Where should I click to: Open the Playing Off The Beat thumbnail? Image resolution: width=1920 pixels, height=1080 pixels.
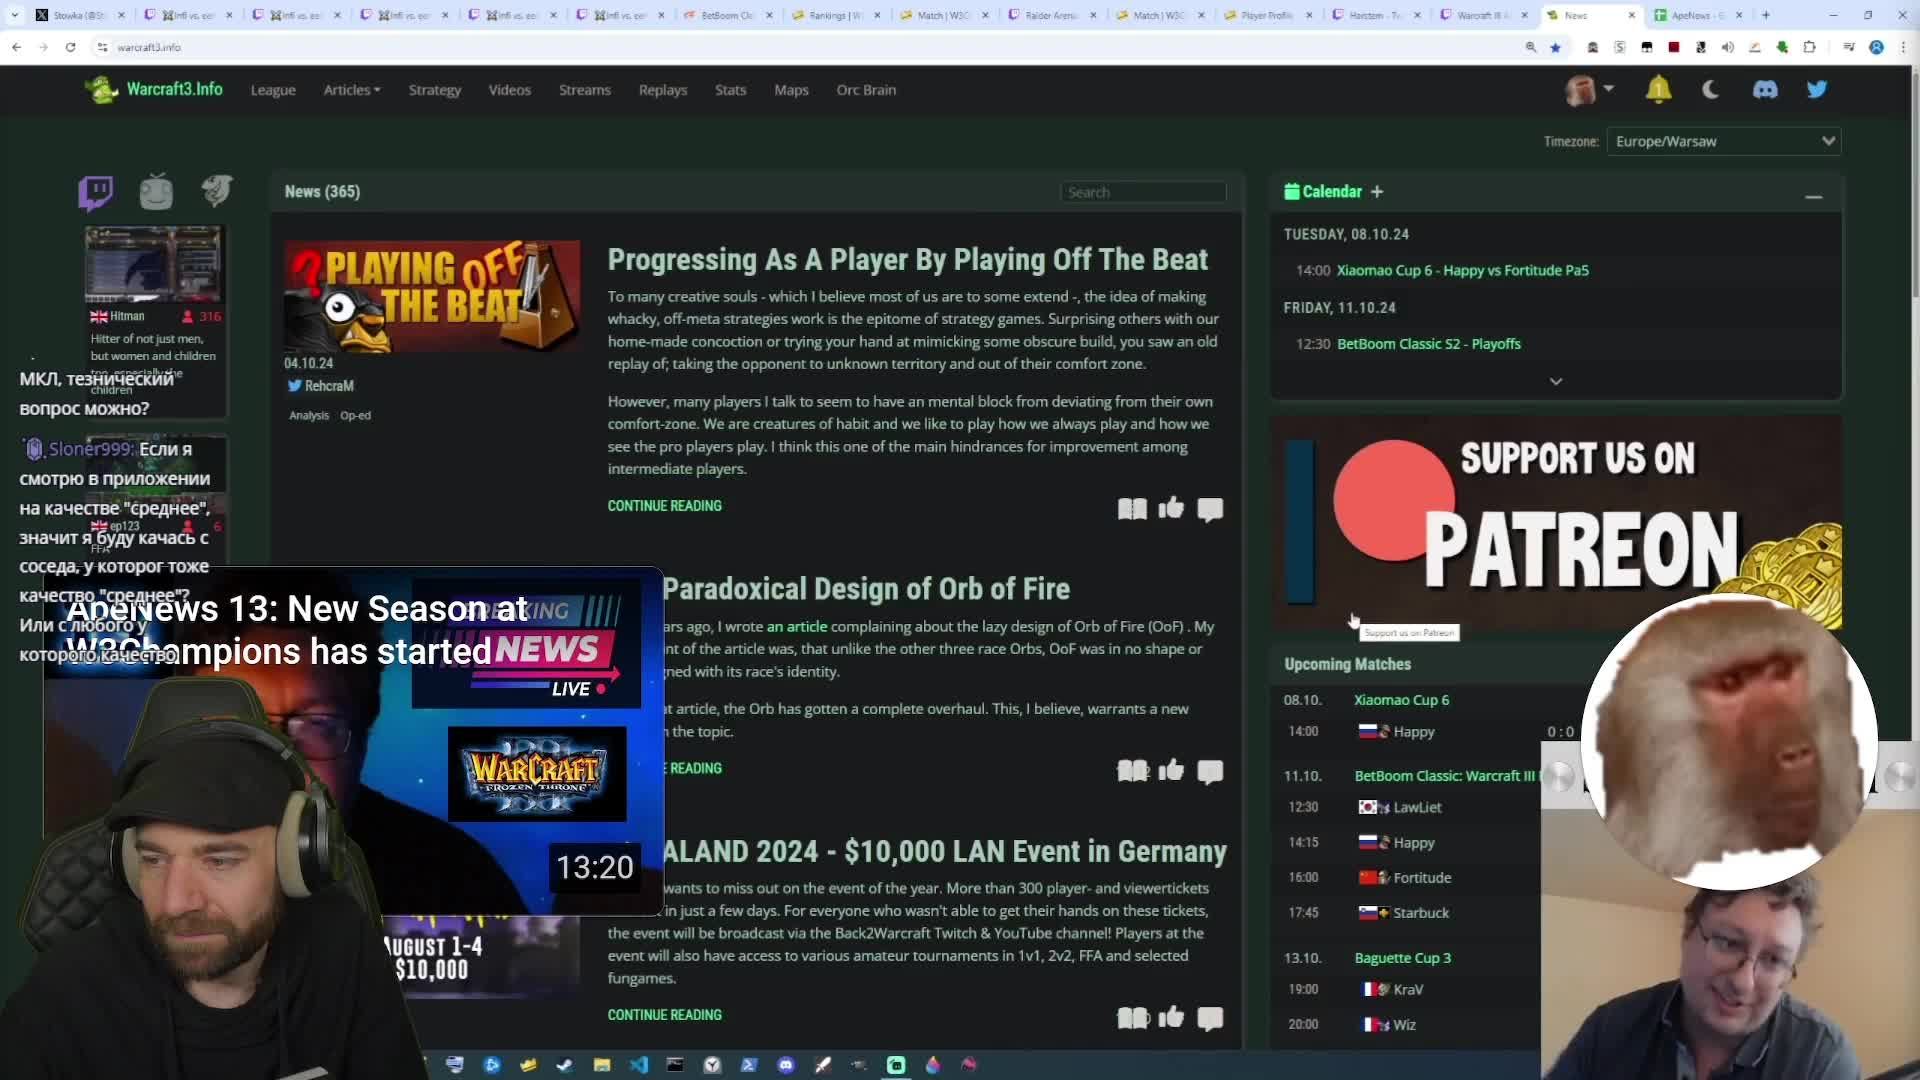(431, 296)
